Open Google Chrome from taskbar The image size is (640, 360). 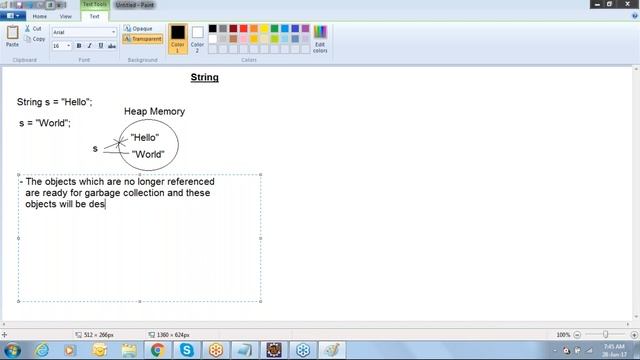[x=158, y=350]
